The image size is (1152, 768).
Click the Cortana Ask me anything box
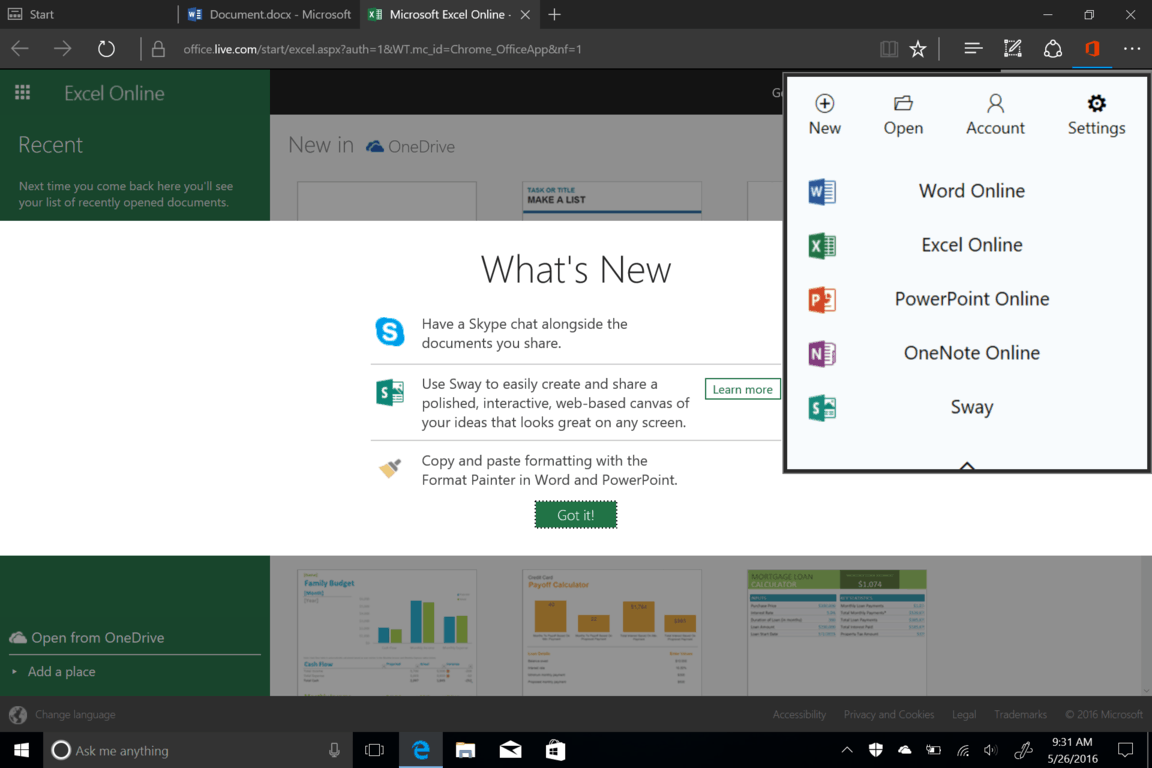coord(198,750)
